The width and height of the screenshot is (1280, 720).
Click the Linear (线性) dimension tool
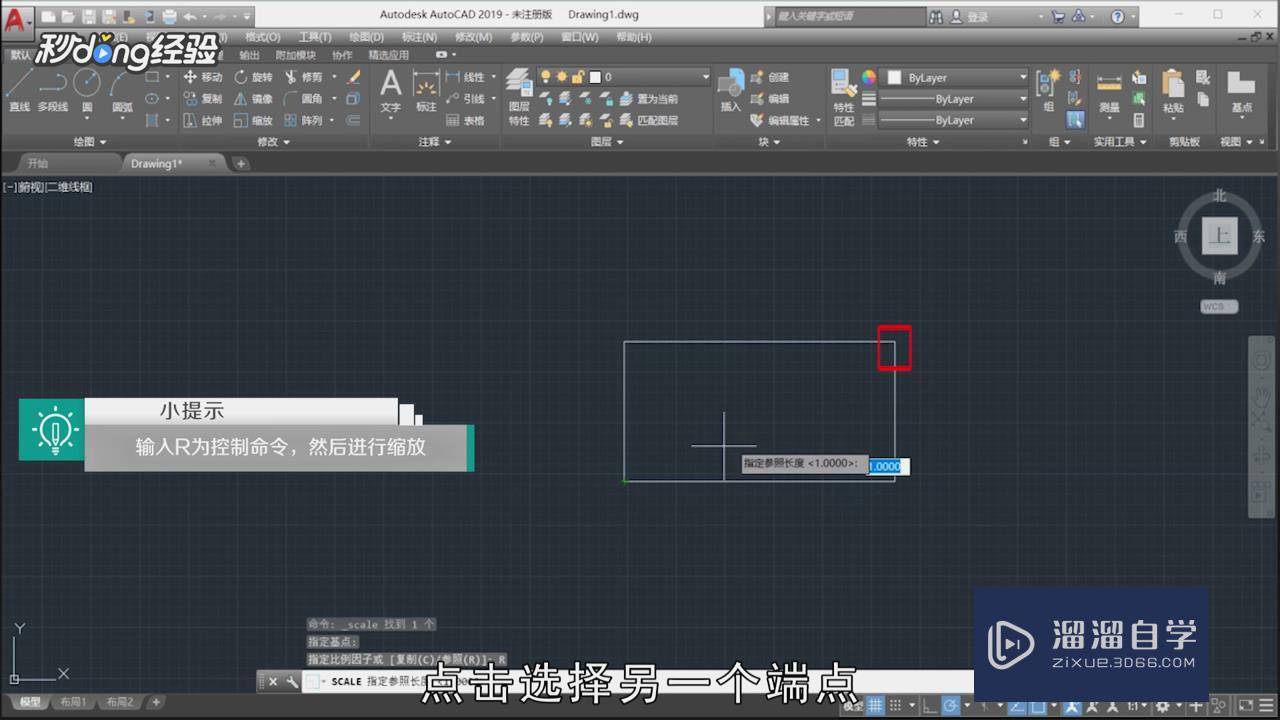(x=466, y=77)
